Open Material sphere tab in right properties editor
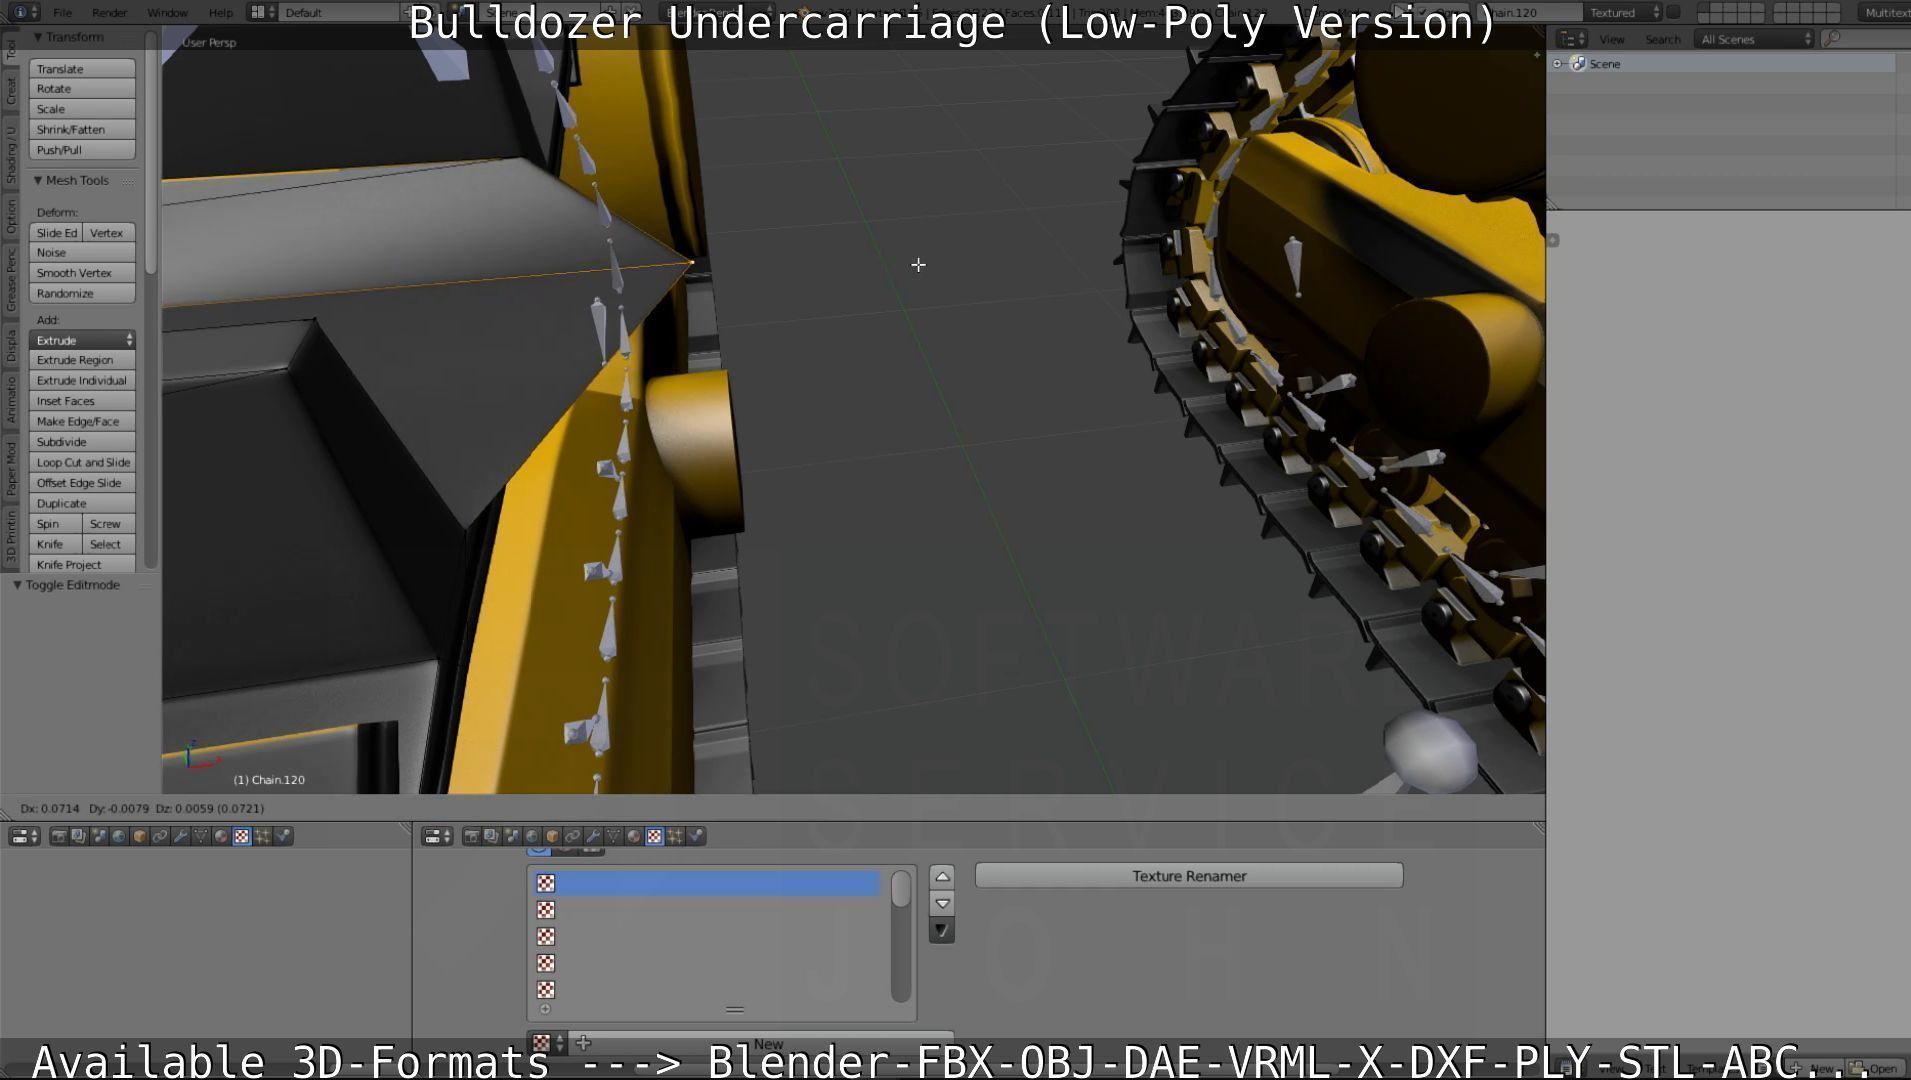Screen dimensions: 1911x1080 pyautogui.click(x=634, y=836)
